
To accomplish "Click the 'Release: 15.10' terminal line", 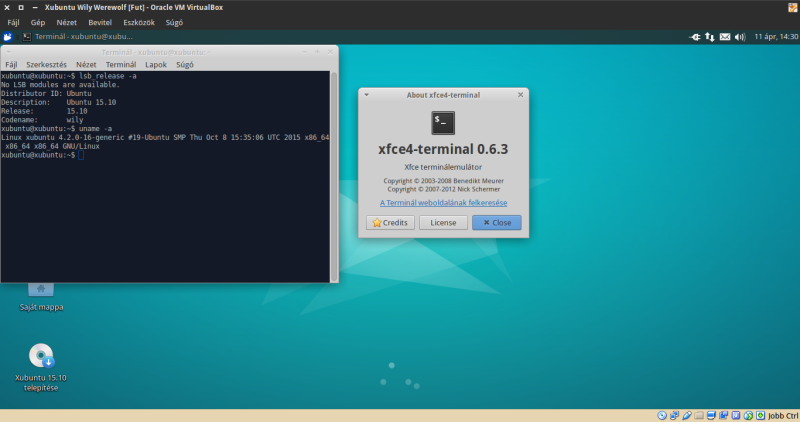I will [44, 111].
